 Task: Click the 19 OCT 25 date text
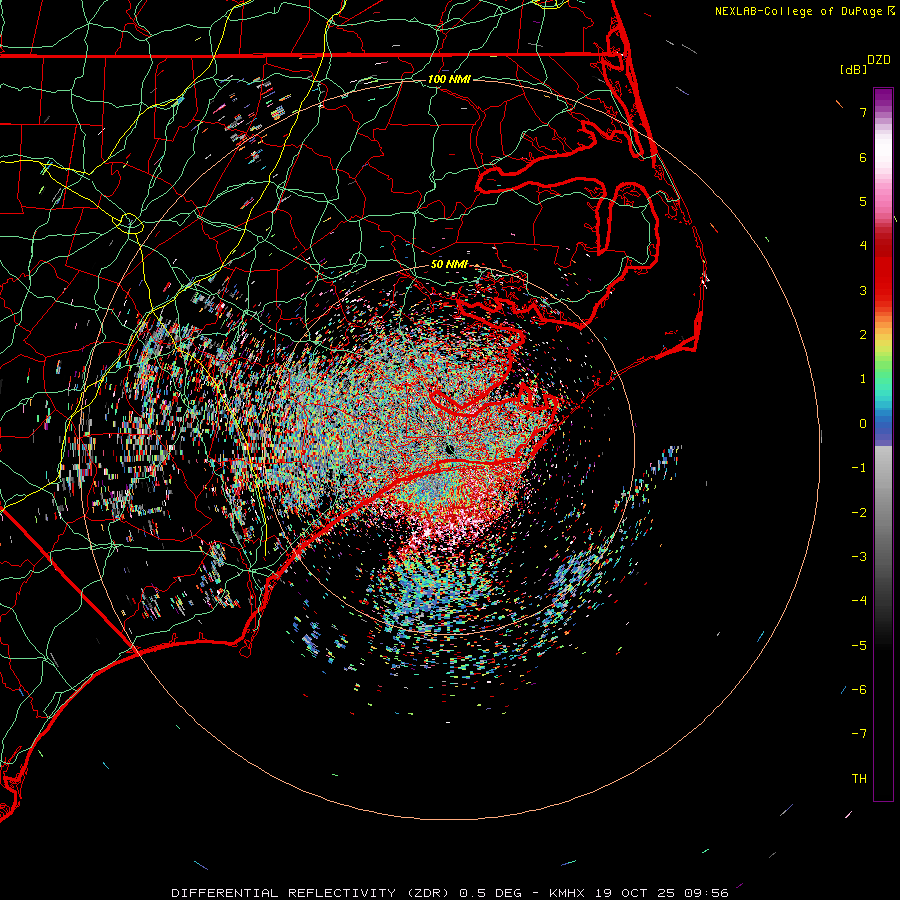point(635,893)
